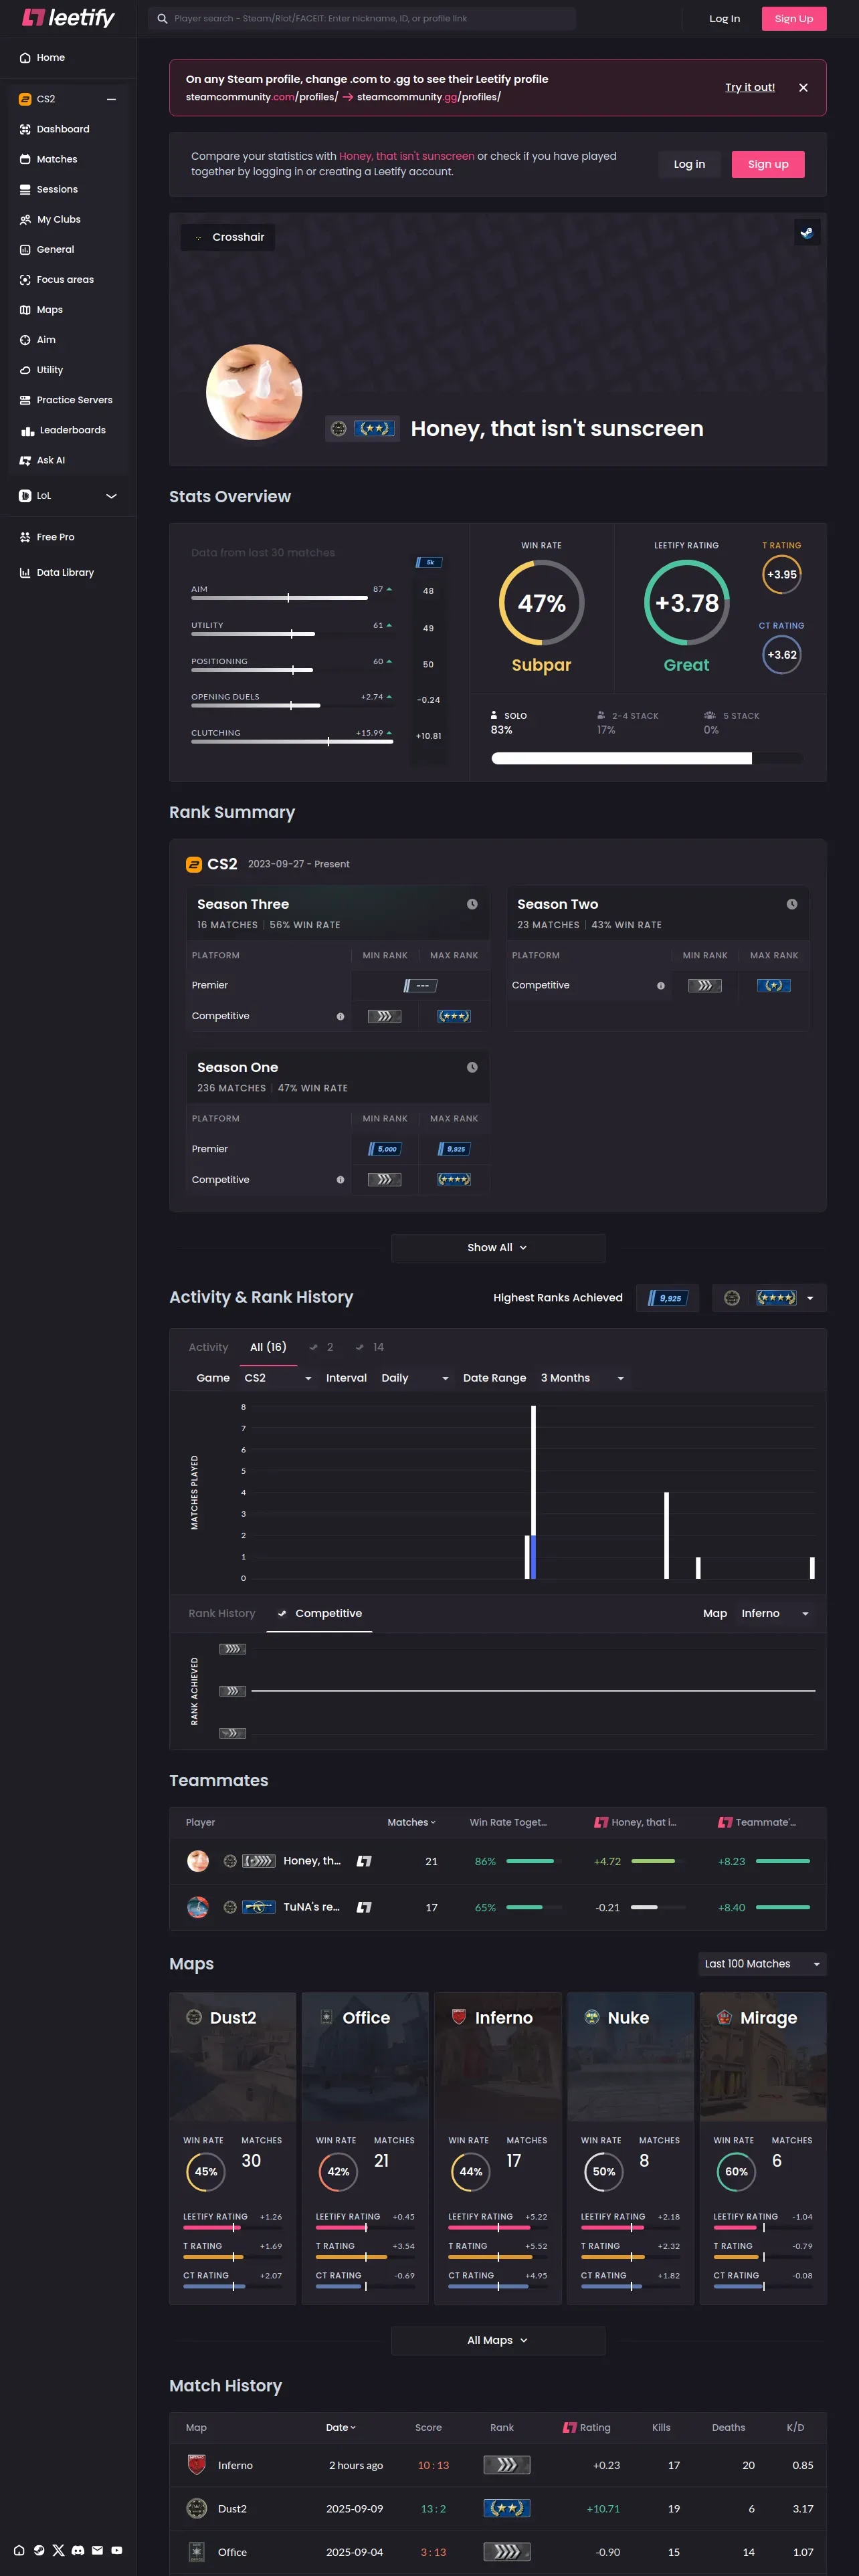Screen dimensions: 859x2576
Task: Click the Inferno map icon in Match History
Action: click(197, 2465)
